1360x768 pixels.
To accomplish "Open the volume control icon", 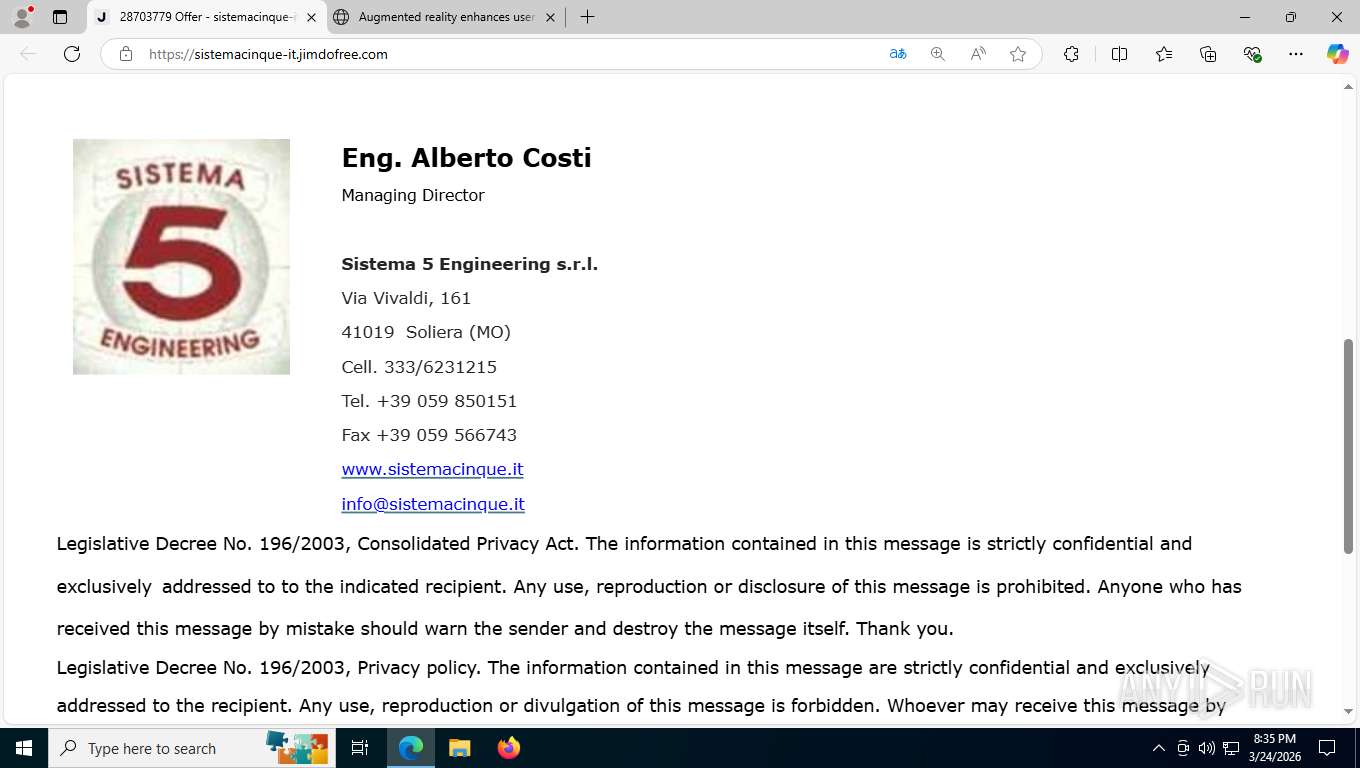I will click(1206, 748).
